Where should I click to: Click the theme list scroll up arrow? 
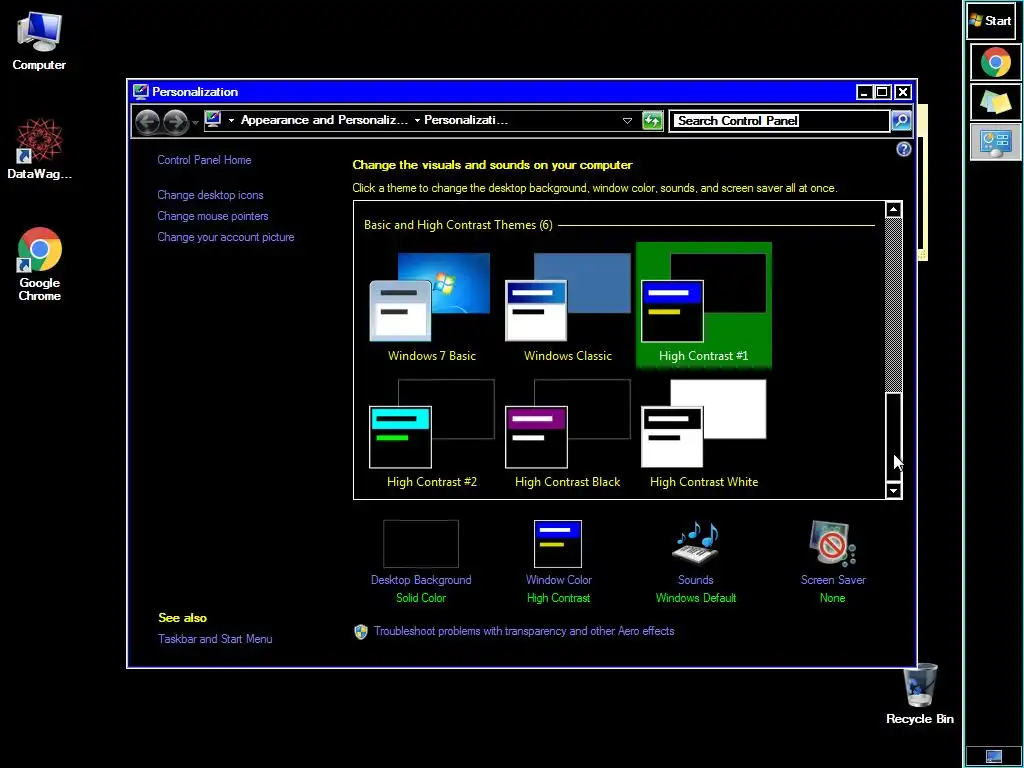893,210
